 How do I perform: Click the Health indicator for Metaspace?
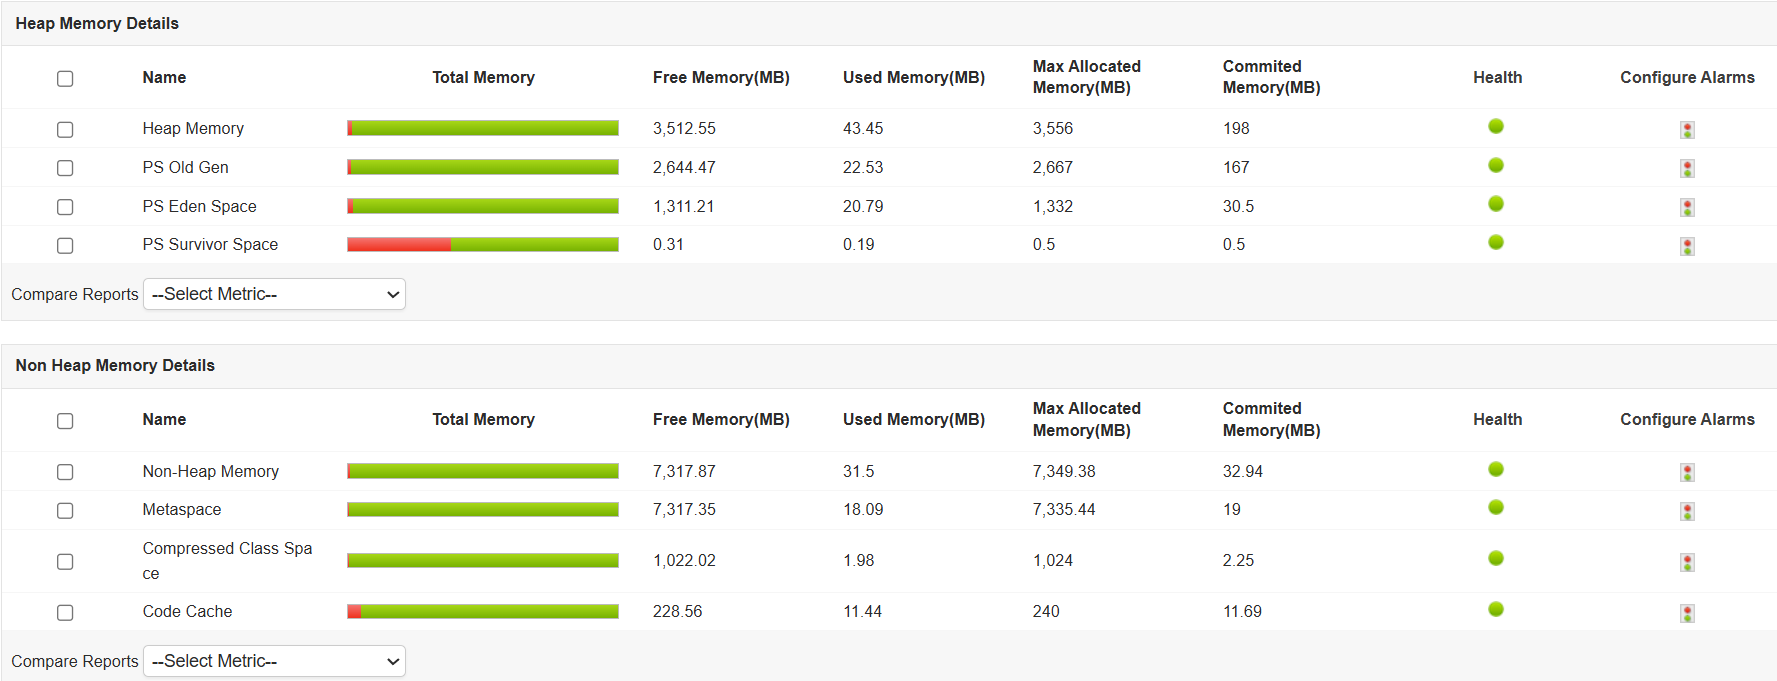point(1495,508)
